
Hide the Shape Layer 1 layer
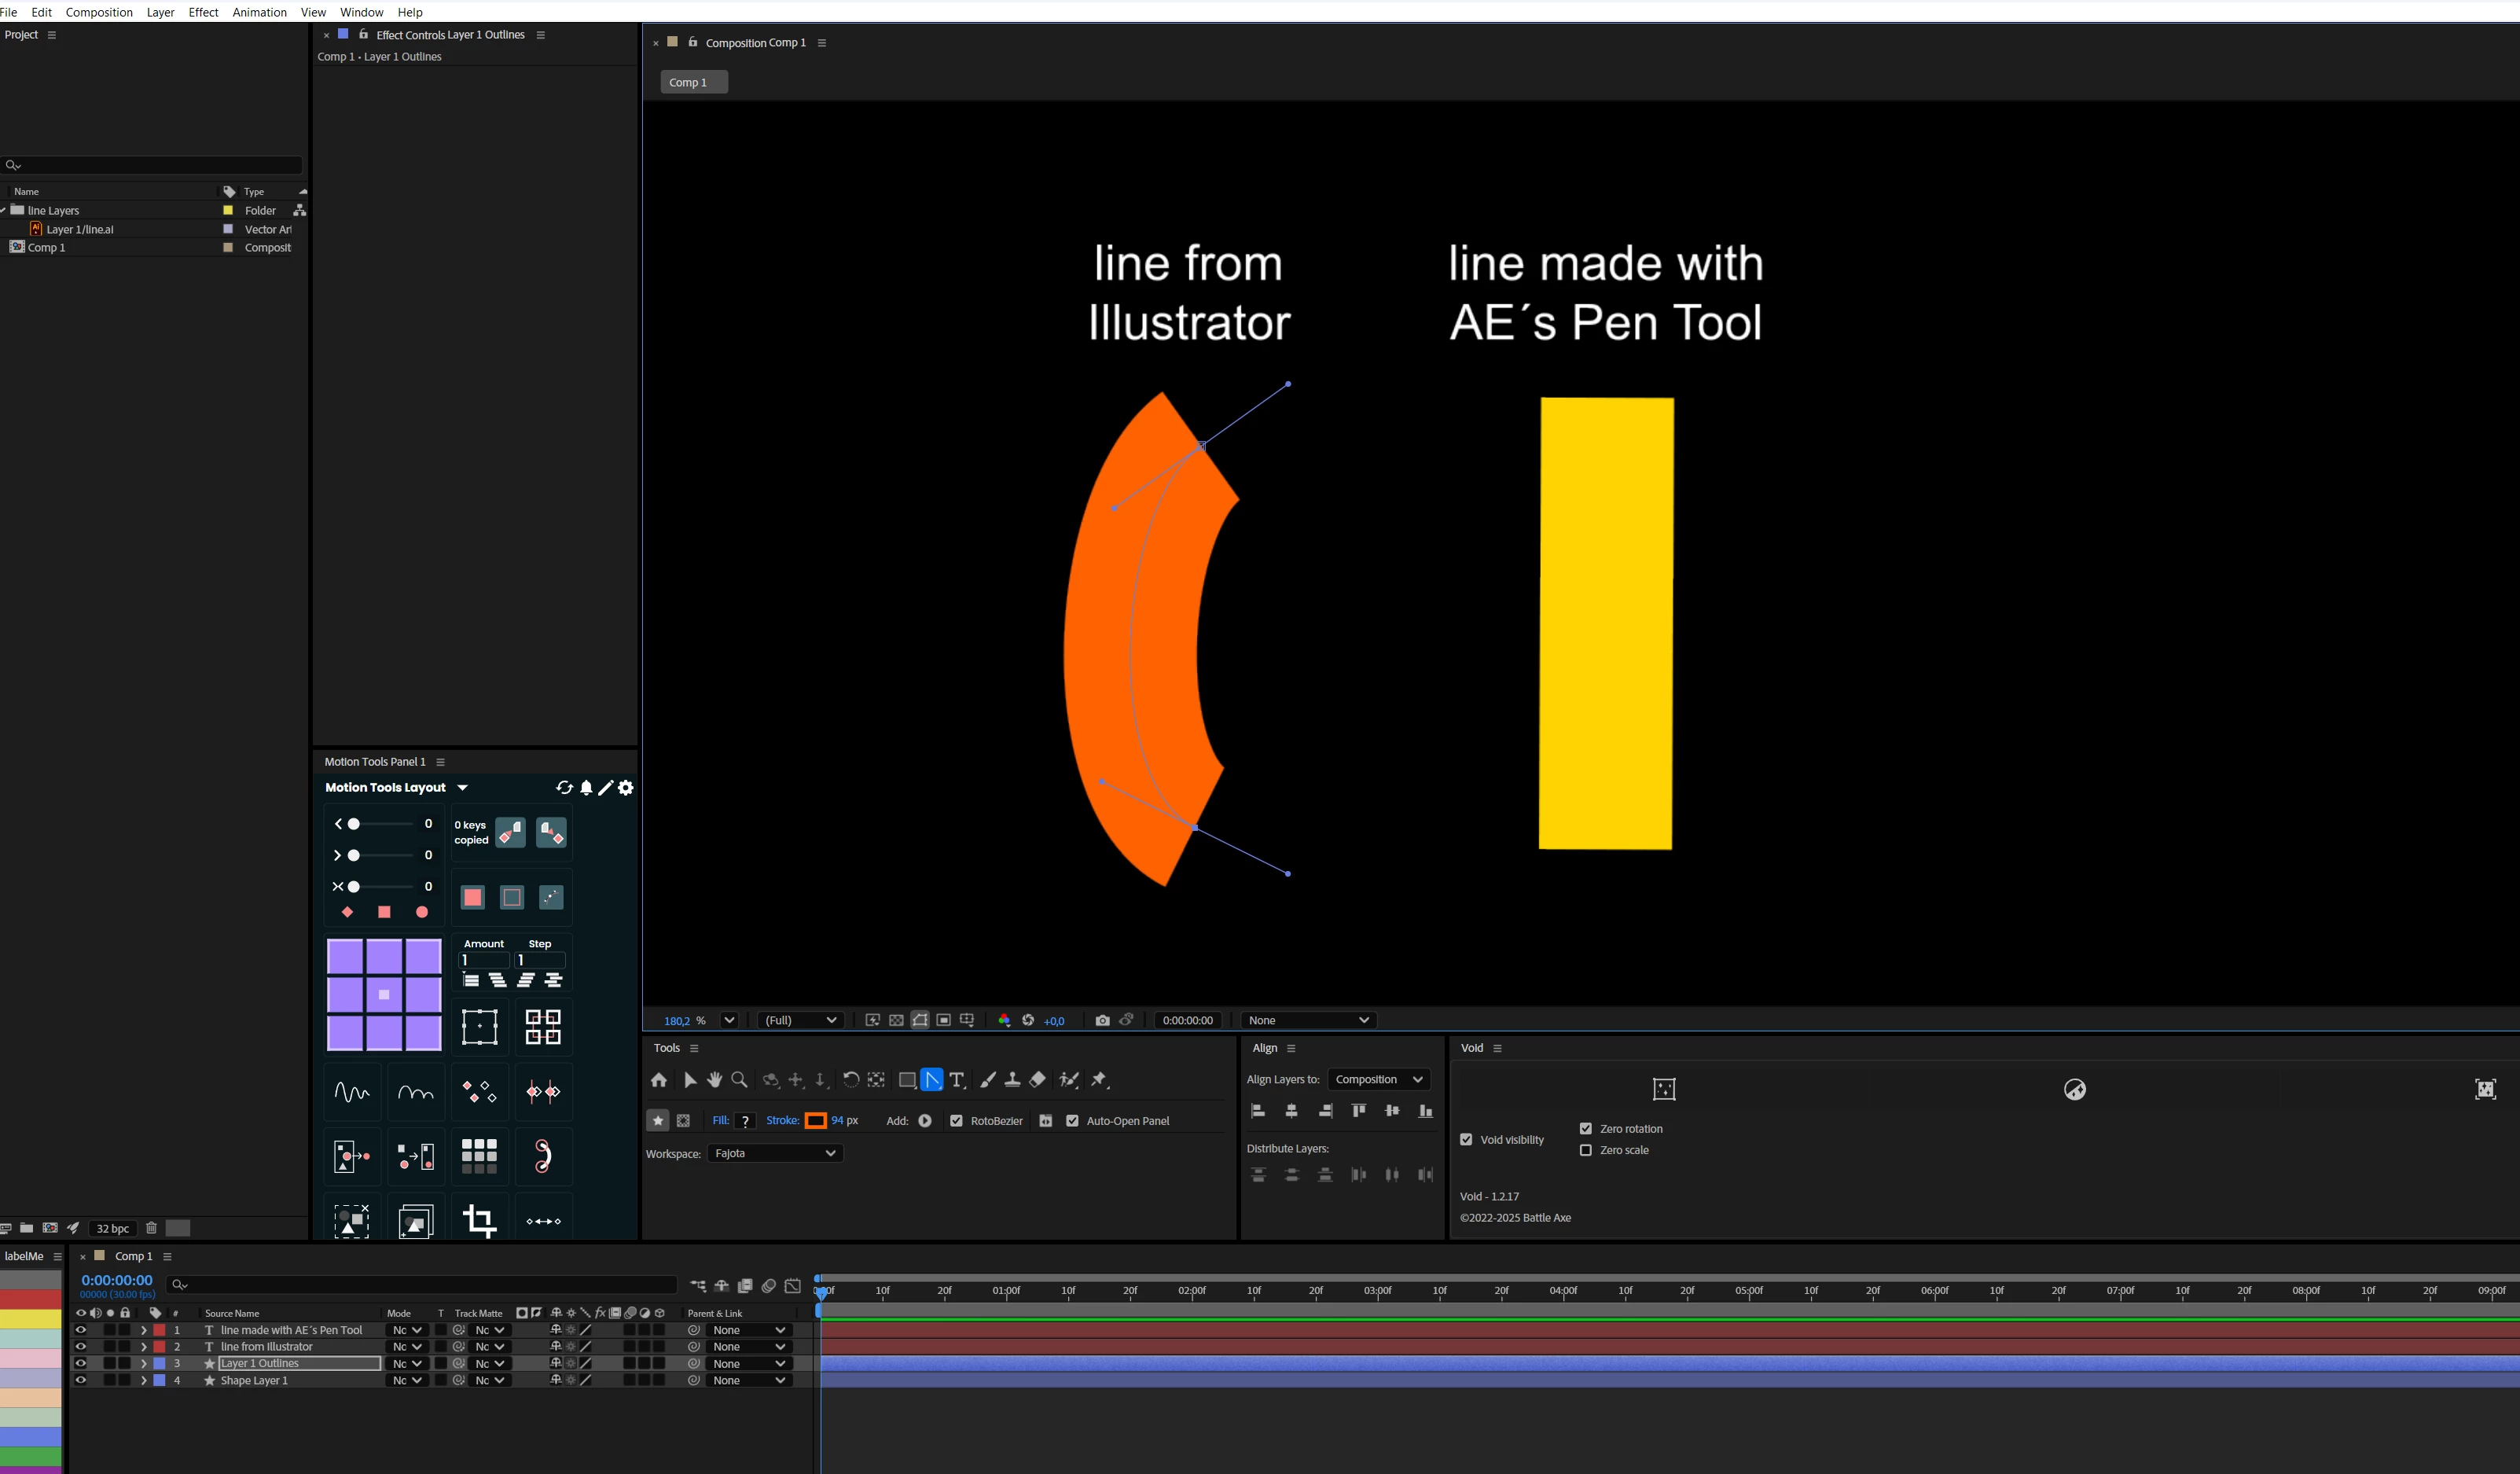[x=81, y=1380]
